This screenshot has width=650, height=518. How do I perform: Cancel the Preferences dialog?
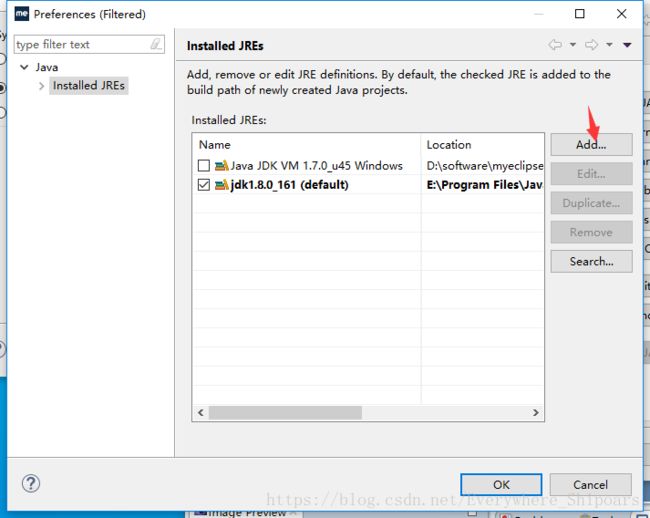pos(590,484)
